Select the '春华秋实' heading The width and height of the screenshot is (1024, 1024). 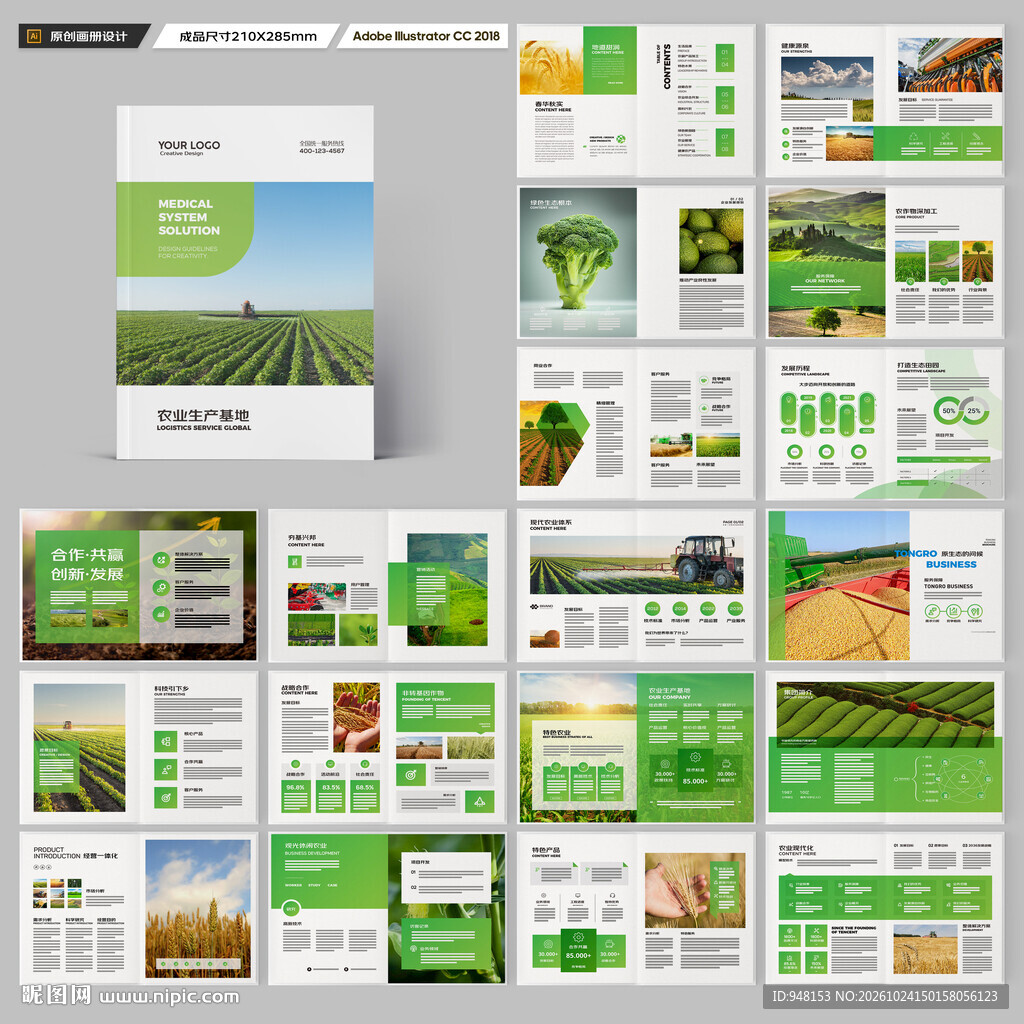click(549, 104)
